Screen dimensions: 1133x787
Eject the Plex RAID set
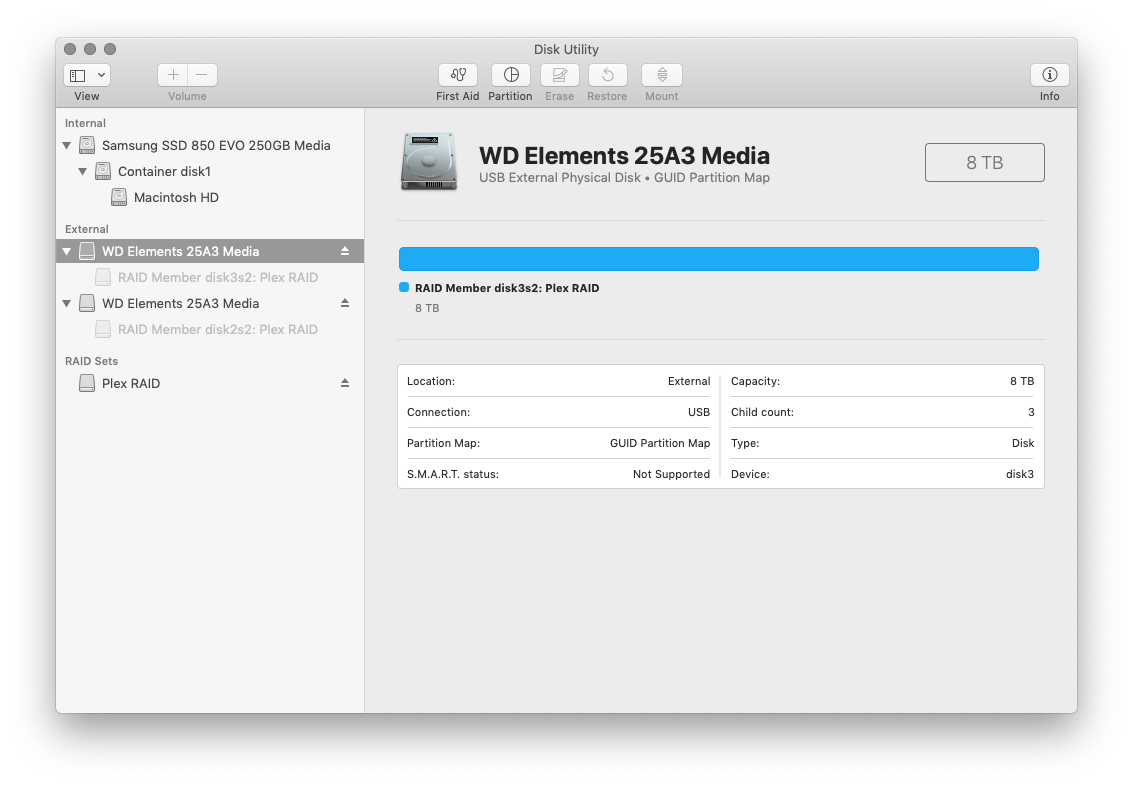pos(345,384)
